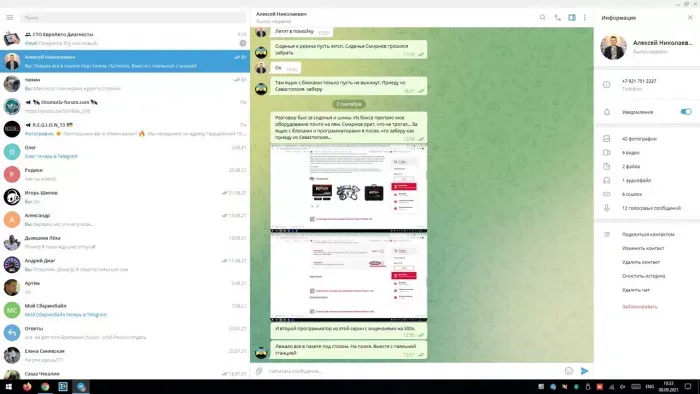The image size is (700, 394).
Task: Open the СТО ЕвроАвто Диагносты group chat
Action: (125, 38)
